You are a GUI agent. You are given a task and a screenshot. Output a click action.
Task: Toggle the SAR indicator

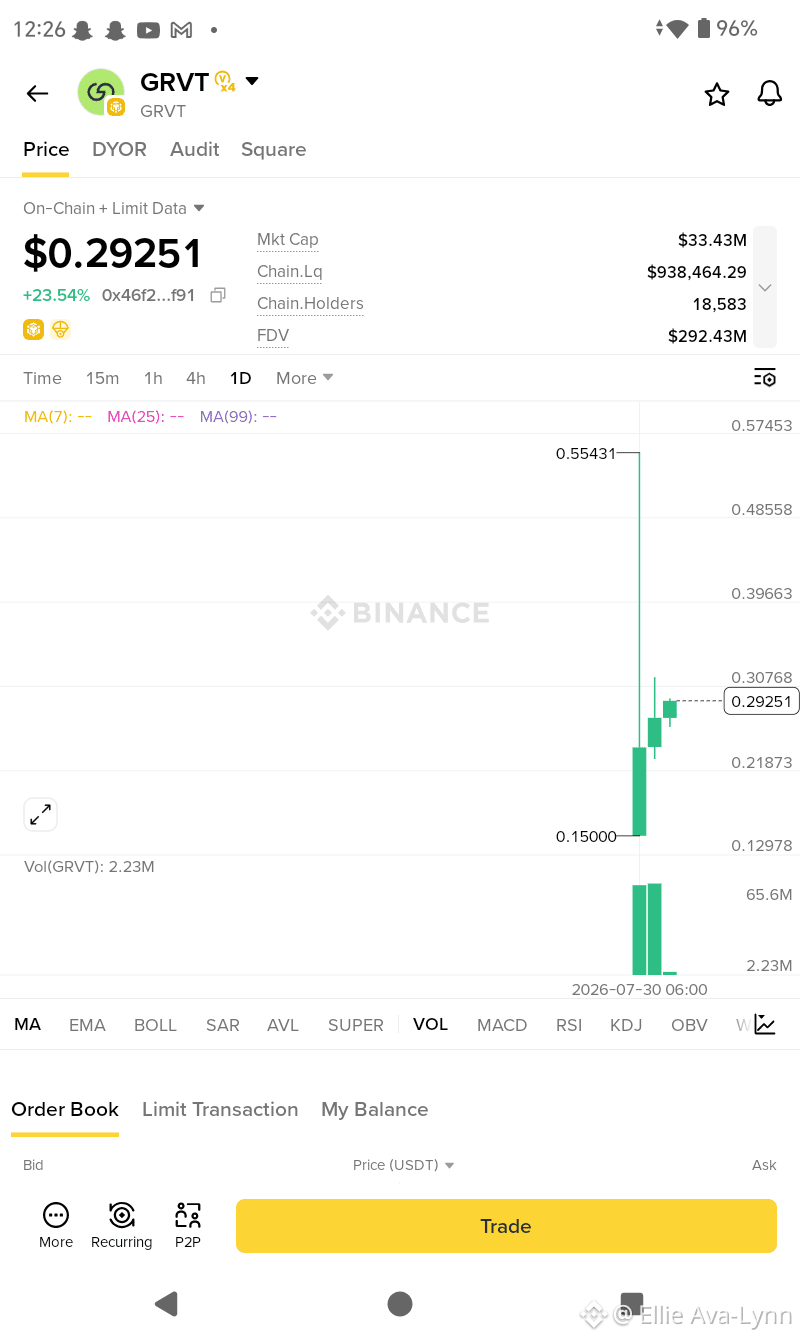click(222, 1025)
